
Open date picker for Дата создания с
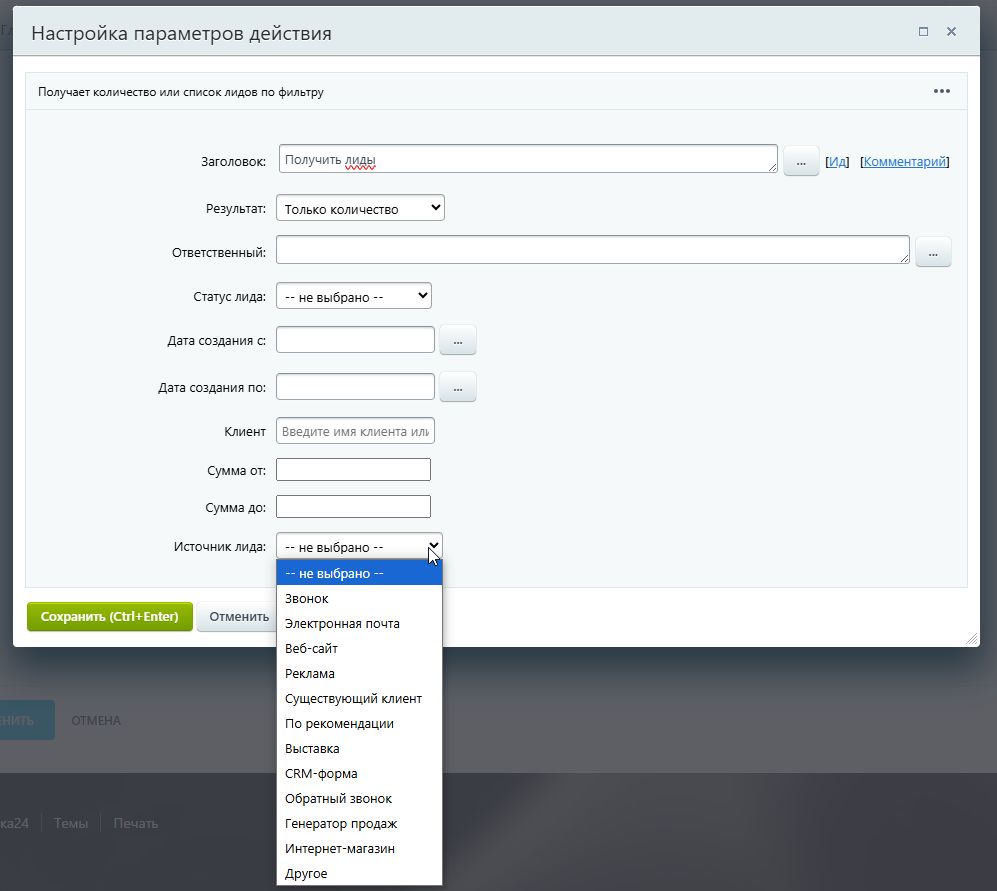(457, 341)
